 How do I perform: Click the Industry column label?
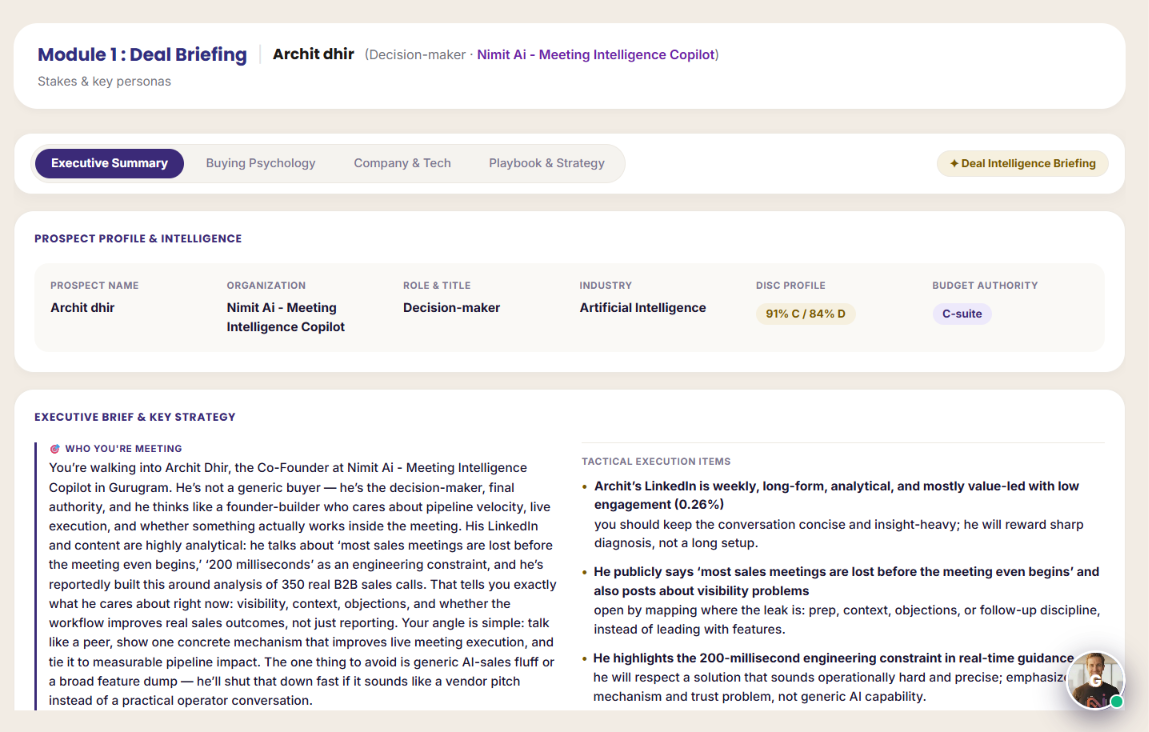(605, 286)
